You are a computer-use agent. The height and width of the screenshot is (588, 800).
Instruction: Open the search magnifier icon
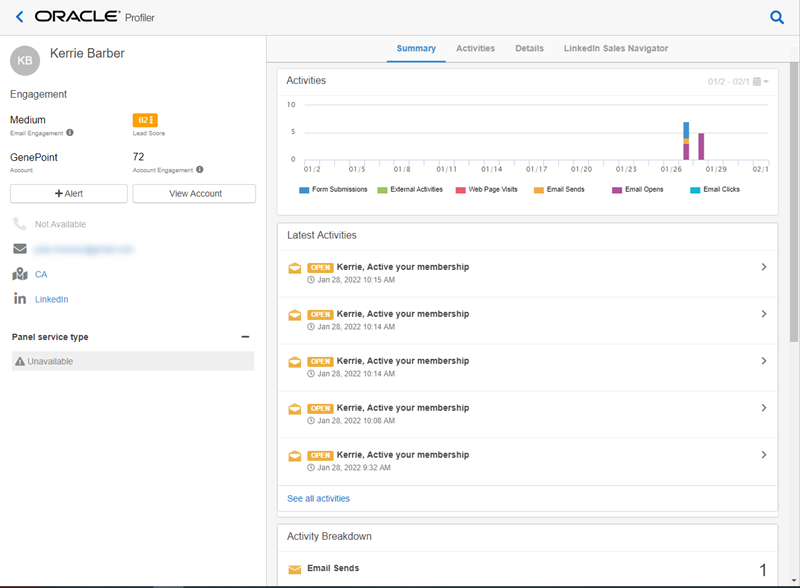coord(777,17)
